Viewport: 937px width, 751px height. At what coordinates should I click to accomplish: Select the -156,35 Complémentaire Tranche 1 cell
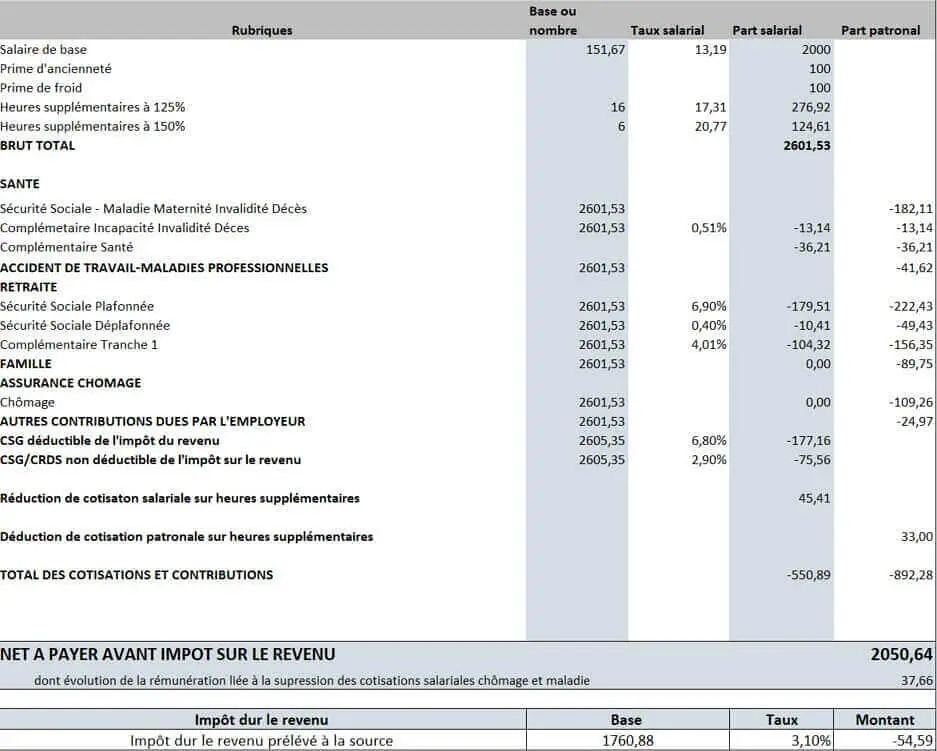(910, 345)
